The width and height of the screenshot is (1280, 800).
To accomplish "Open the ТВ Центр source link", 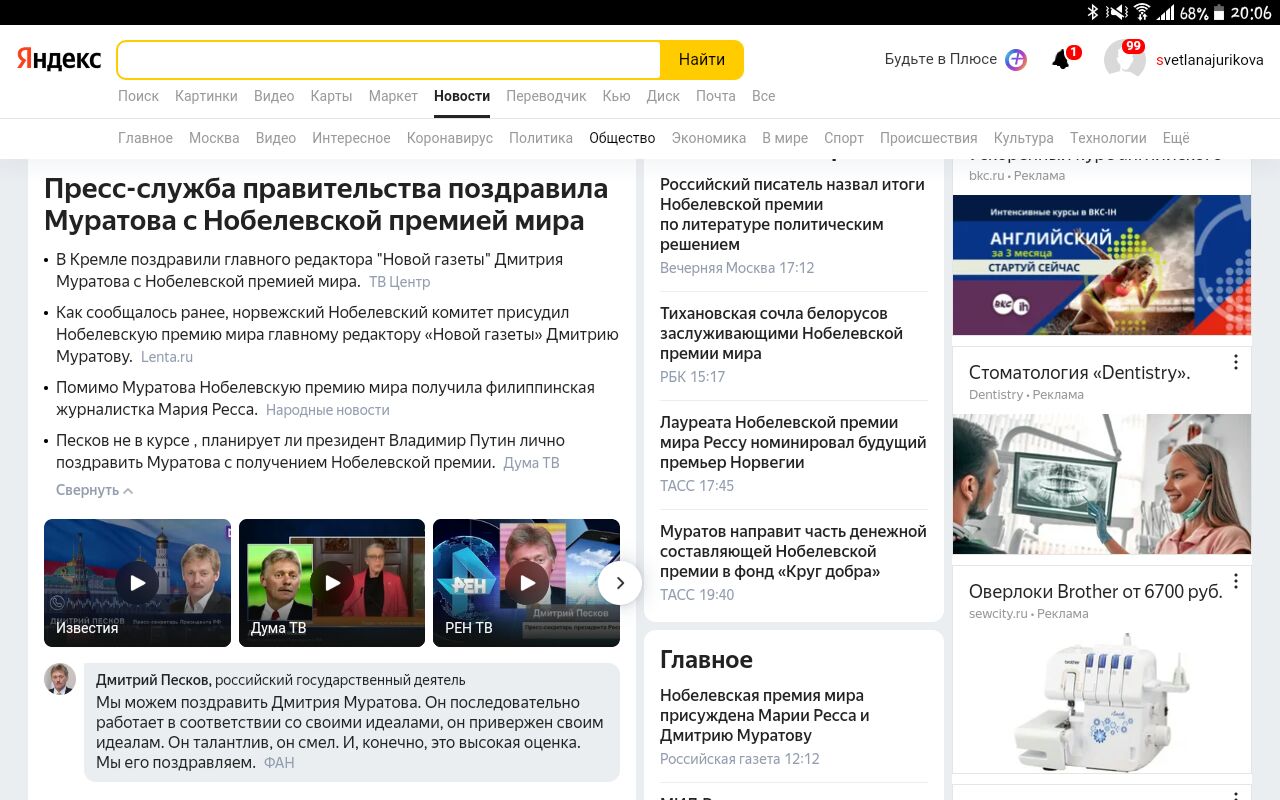I will [399, 282].
